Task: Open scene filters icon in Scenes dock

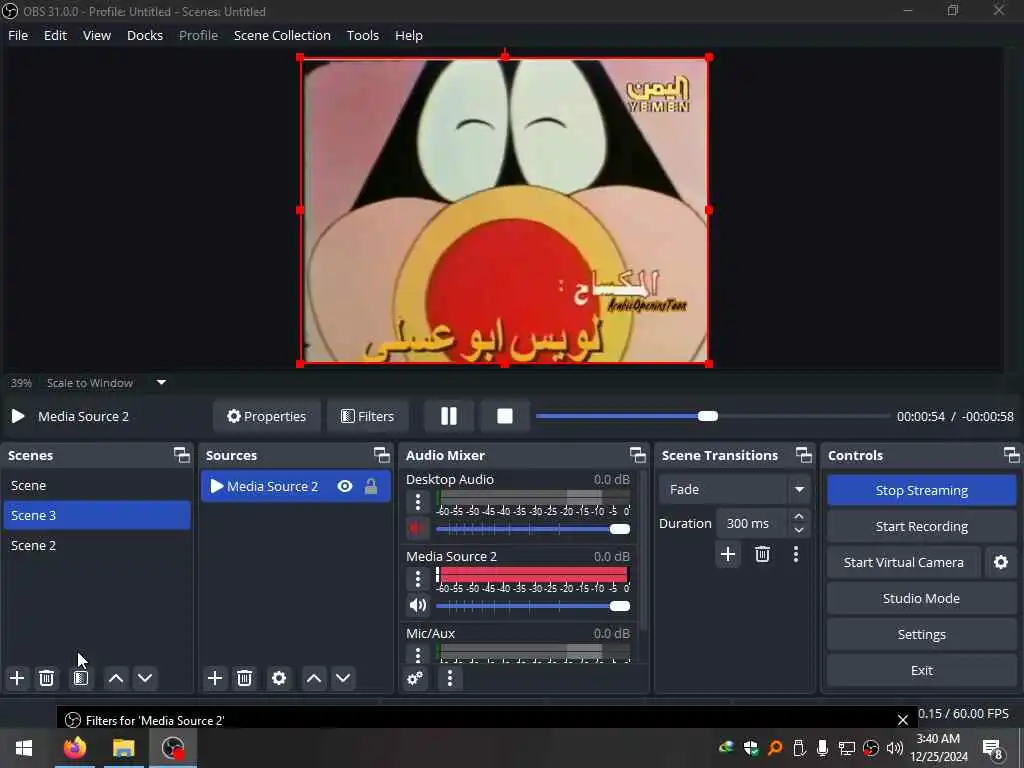Action: (80, 678)
